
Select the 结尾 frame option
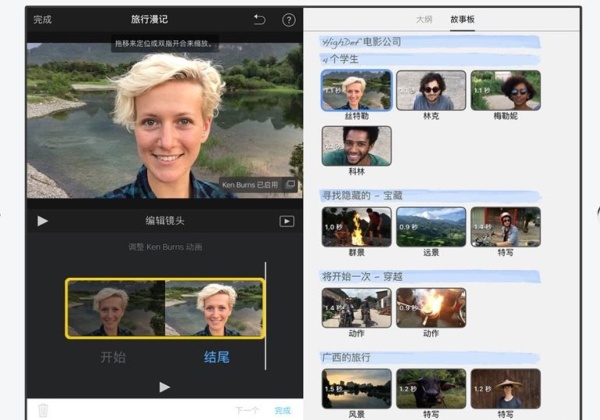(217, 357)
